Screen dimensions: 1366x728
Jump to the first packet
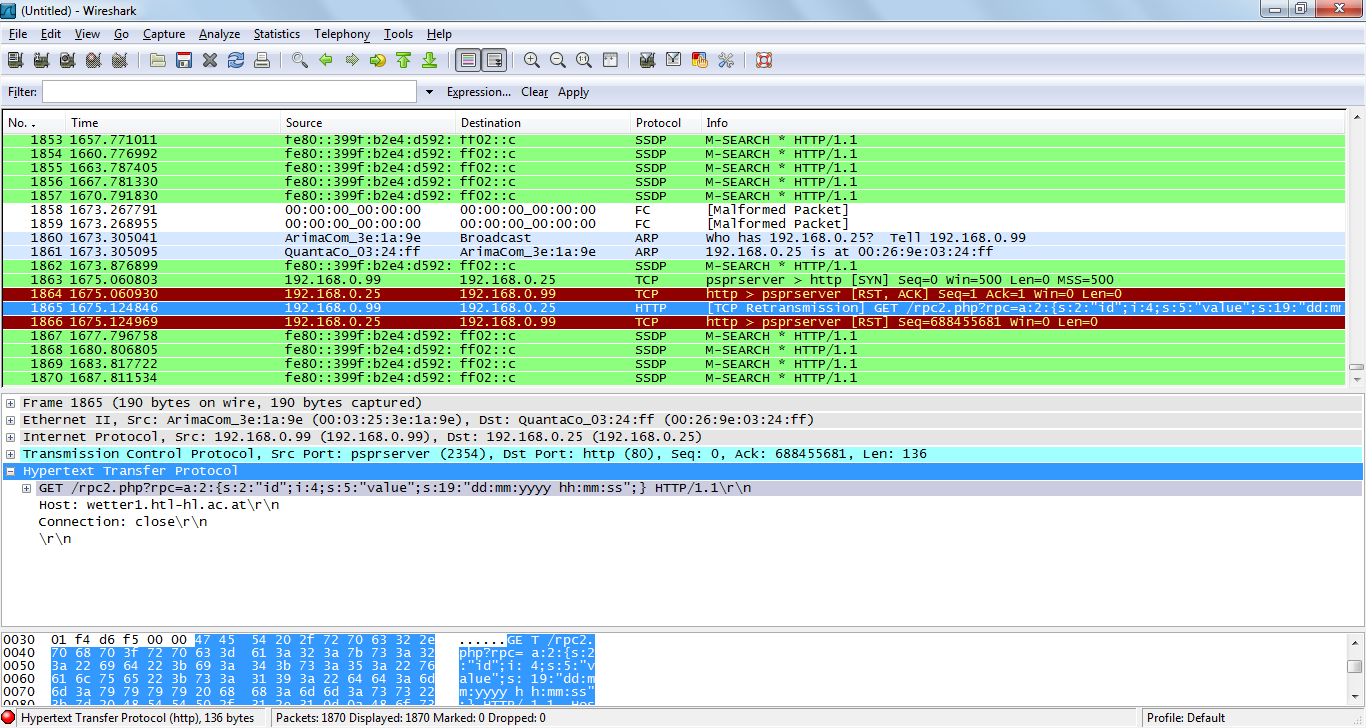tap(404, 60)
